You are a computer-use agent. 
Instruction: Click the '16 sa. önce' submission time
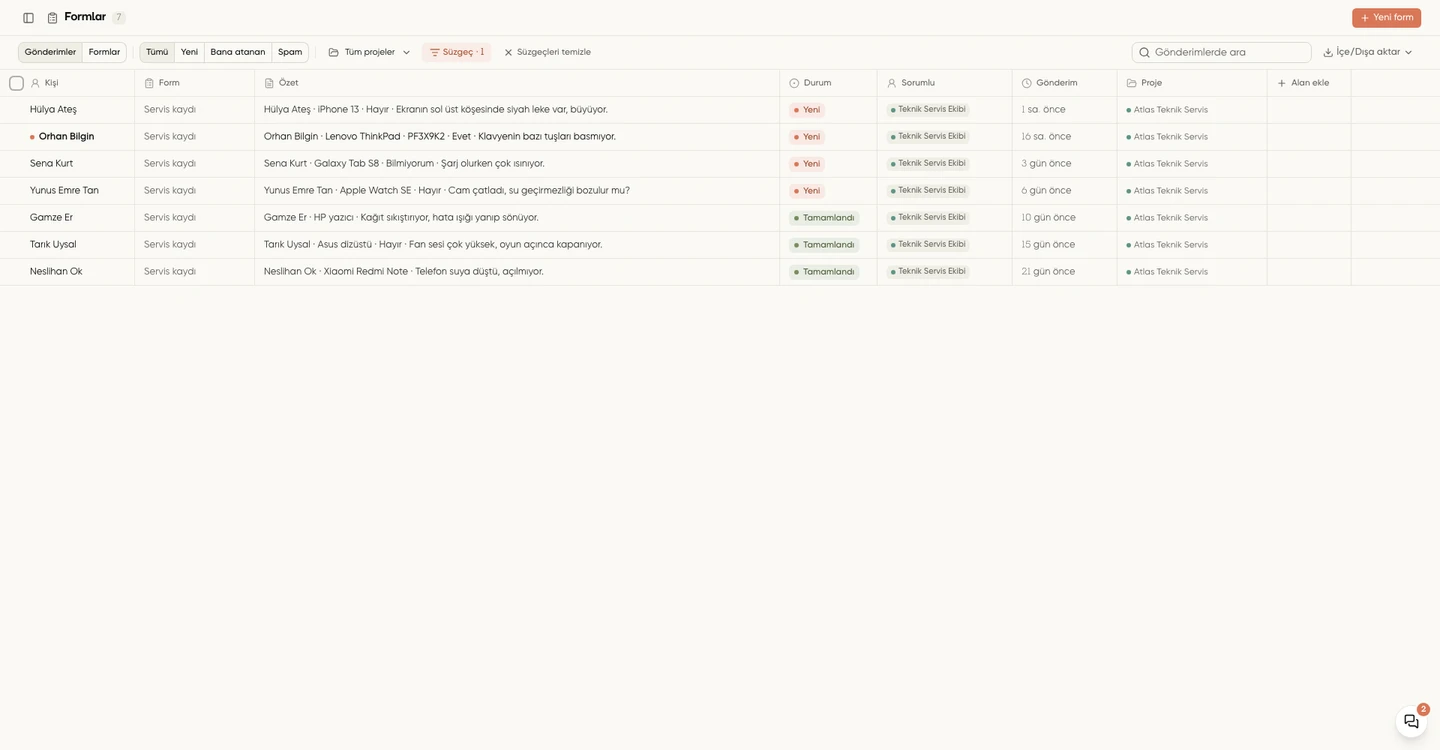point(1046,137)
